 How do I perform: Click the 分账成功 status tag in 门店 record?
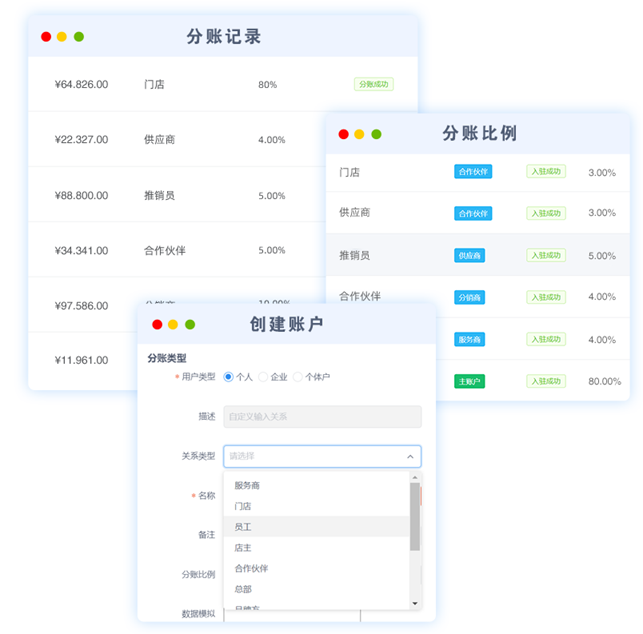coord(373,85)
